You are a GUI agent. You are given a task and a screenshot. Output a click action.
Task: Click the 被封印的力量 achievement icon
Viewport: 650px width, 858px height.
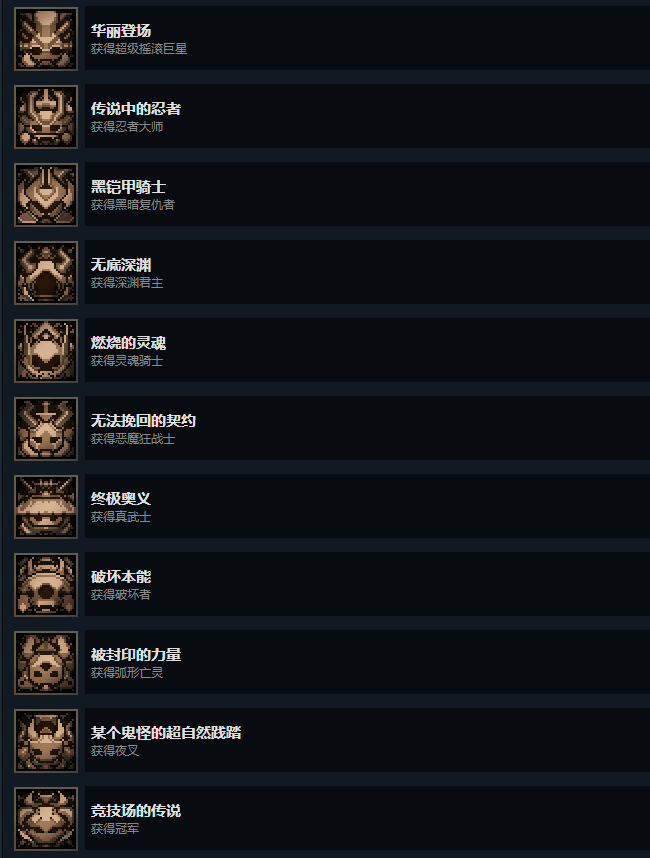coord(46,663)
